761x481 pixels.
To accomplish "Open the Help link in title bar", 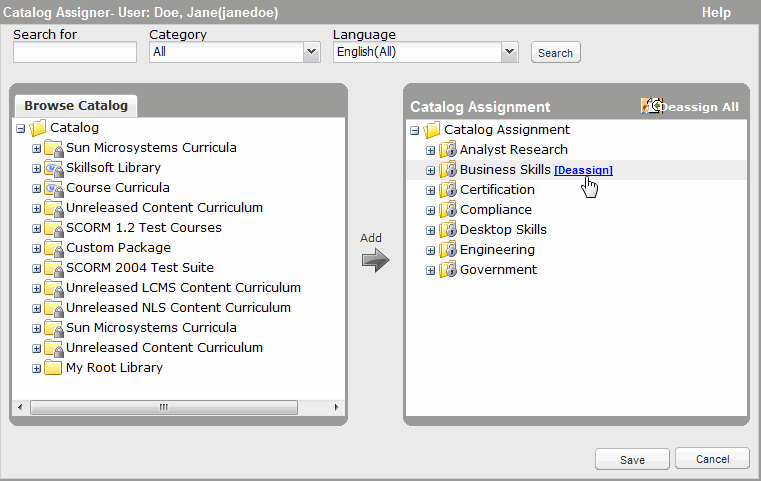I will pyautogui.click(x=716, y=12).
